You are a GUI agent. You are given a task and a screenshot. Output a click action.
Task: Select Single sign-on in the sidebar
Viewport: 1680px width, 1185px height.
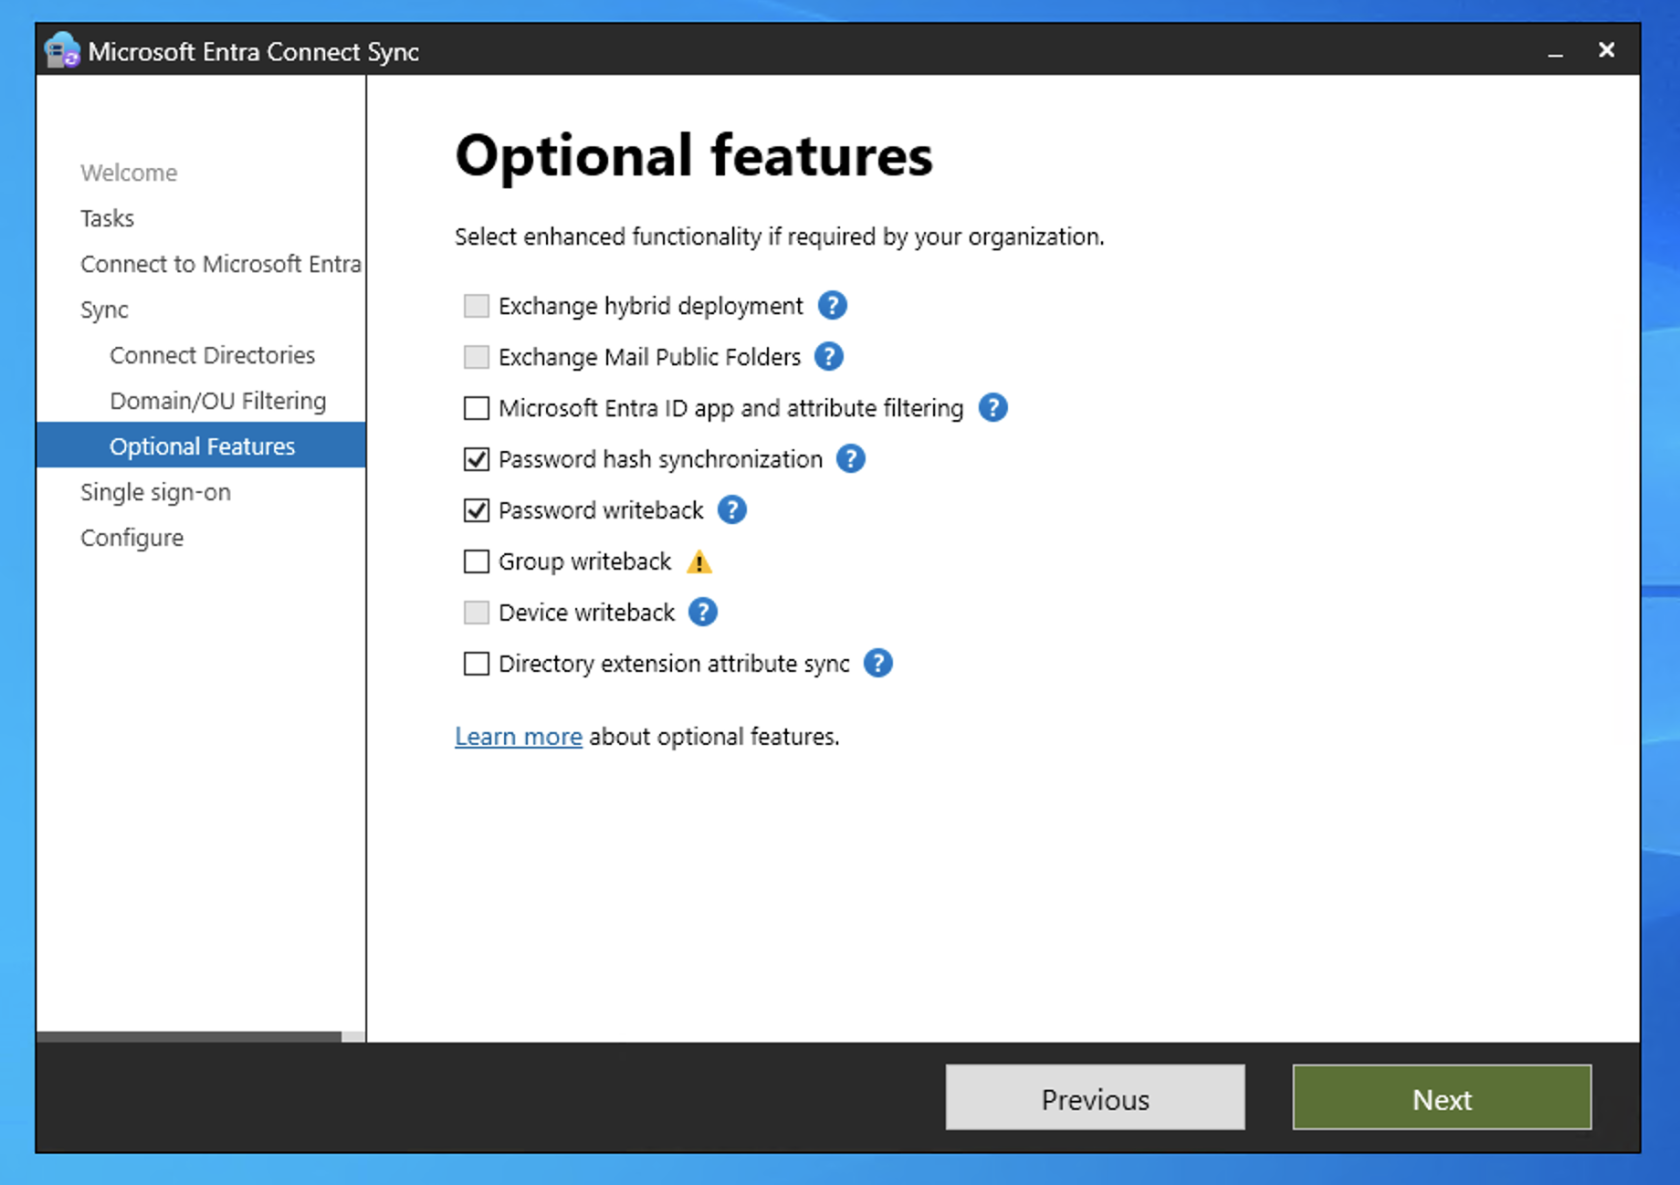click(155, 491)
